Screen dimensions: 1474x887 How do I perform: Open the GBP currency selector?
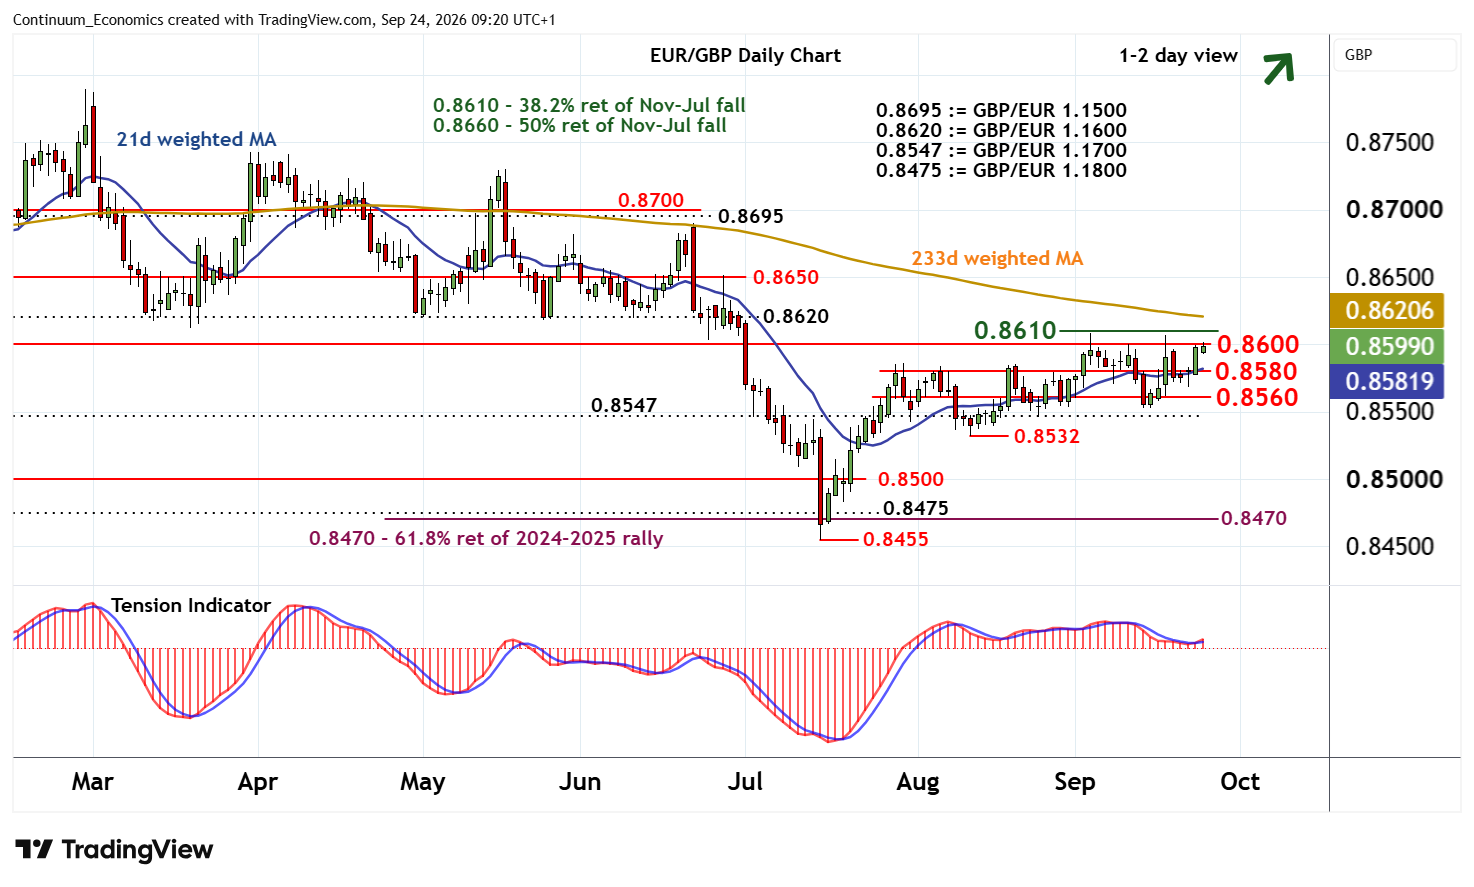point(1395,55)
